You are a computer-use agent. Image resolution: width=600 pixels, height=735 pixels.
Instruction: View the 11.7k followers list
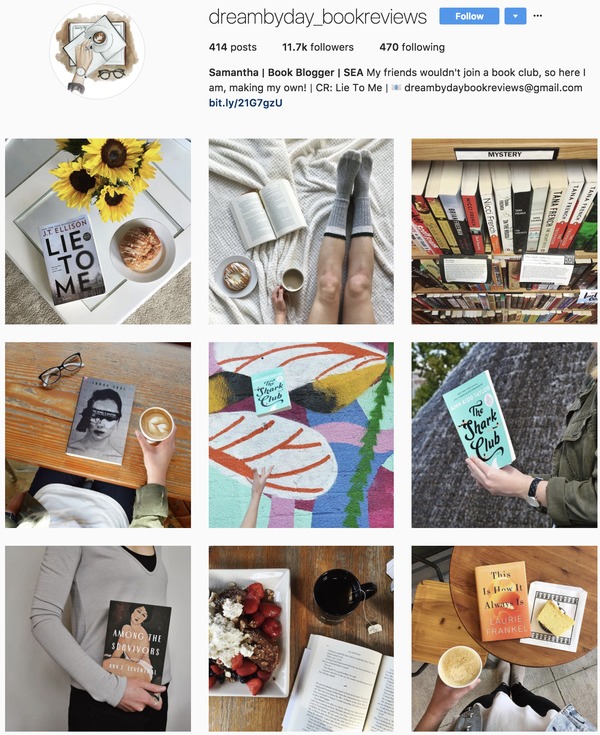[x=318, y=47]
